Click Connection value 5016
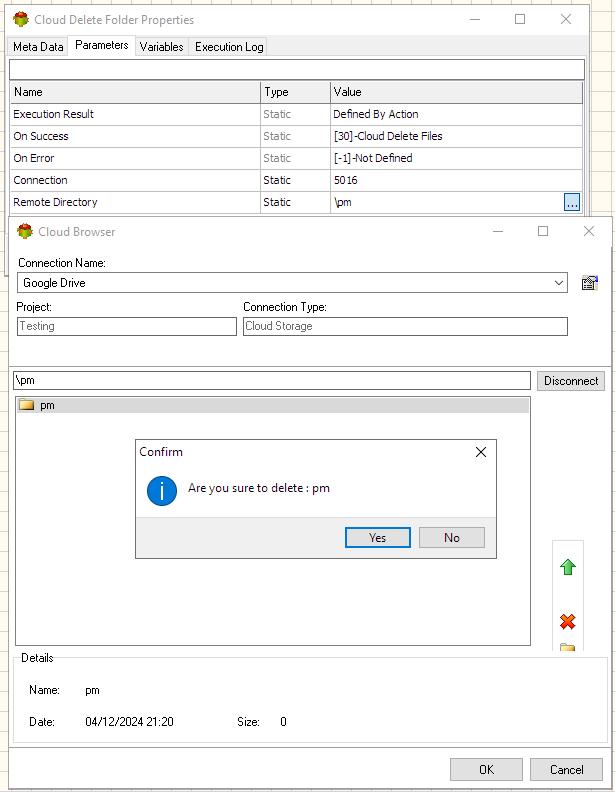The height and width of the screenshot is (792, 615). (345, 180)
